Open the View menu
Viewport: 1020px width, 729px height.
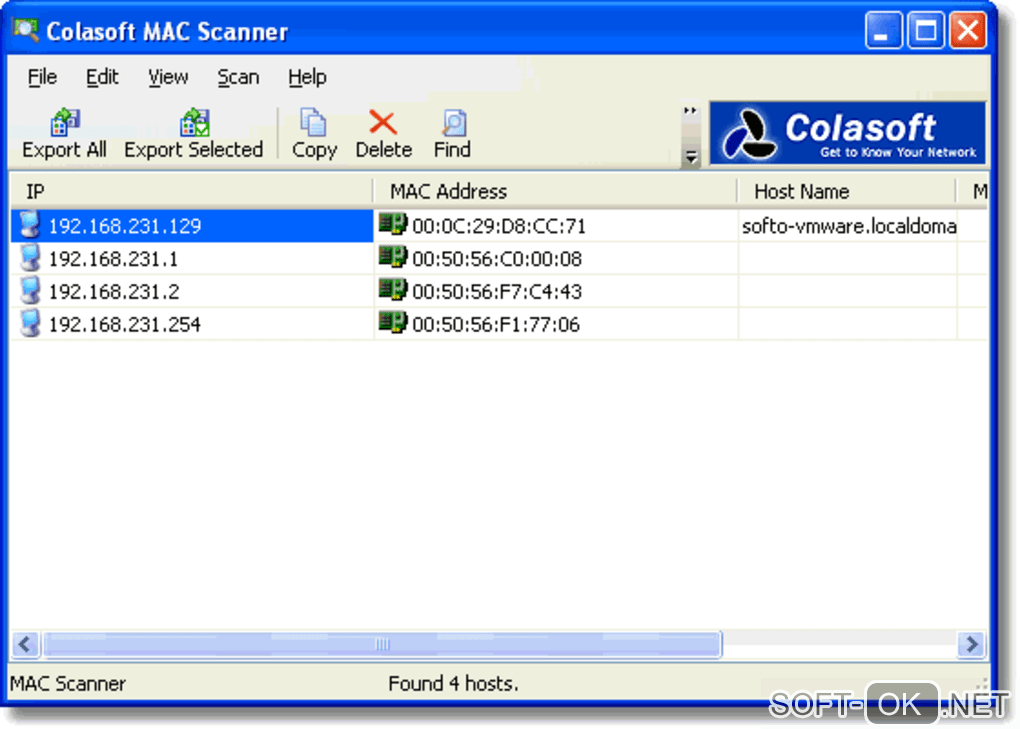pyautogui.click(x=168, y=77)
